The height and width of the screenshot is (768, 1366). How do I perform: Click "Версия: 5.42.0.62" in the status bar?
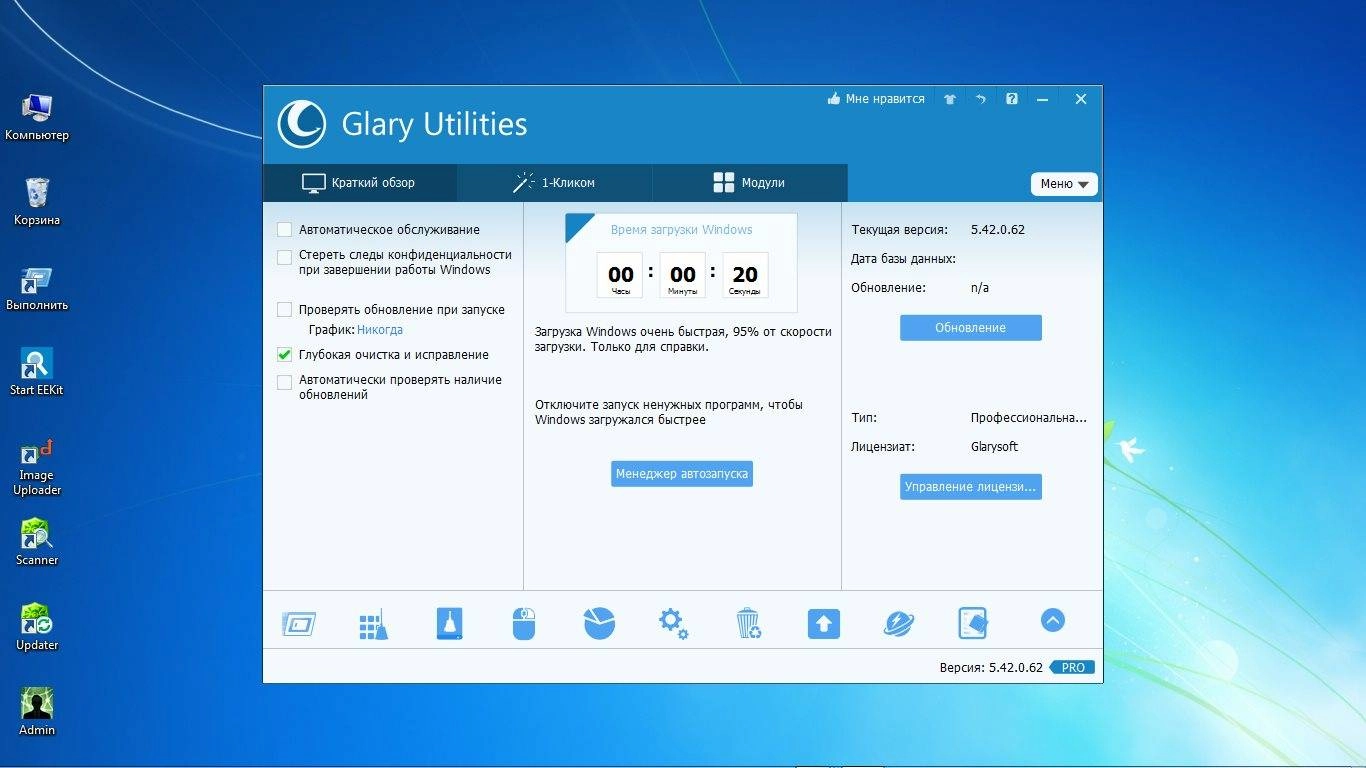click(991, 667)
